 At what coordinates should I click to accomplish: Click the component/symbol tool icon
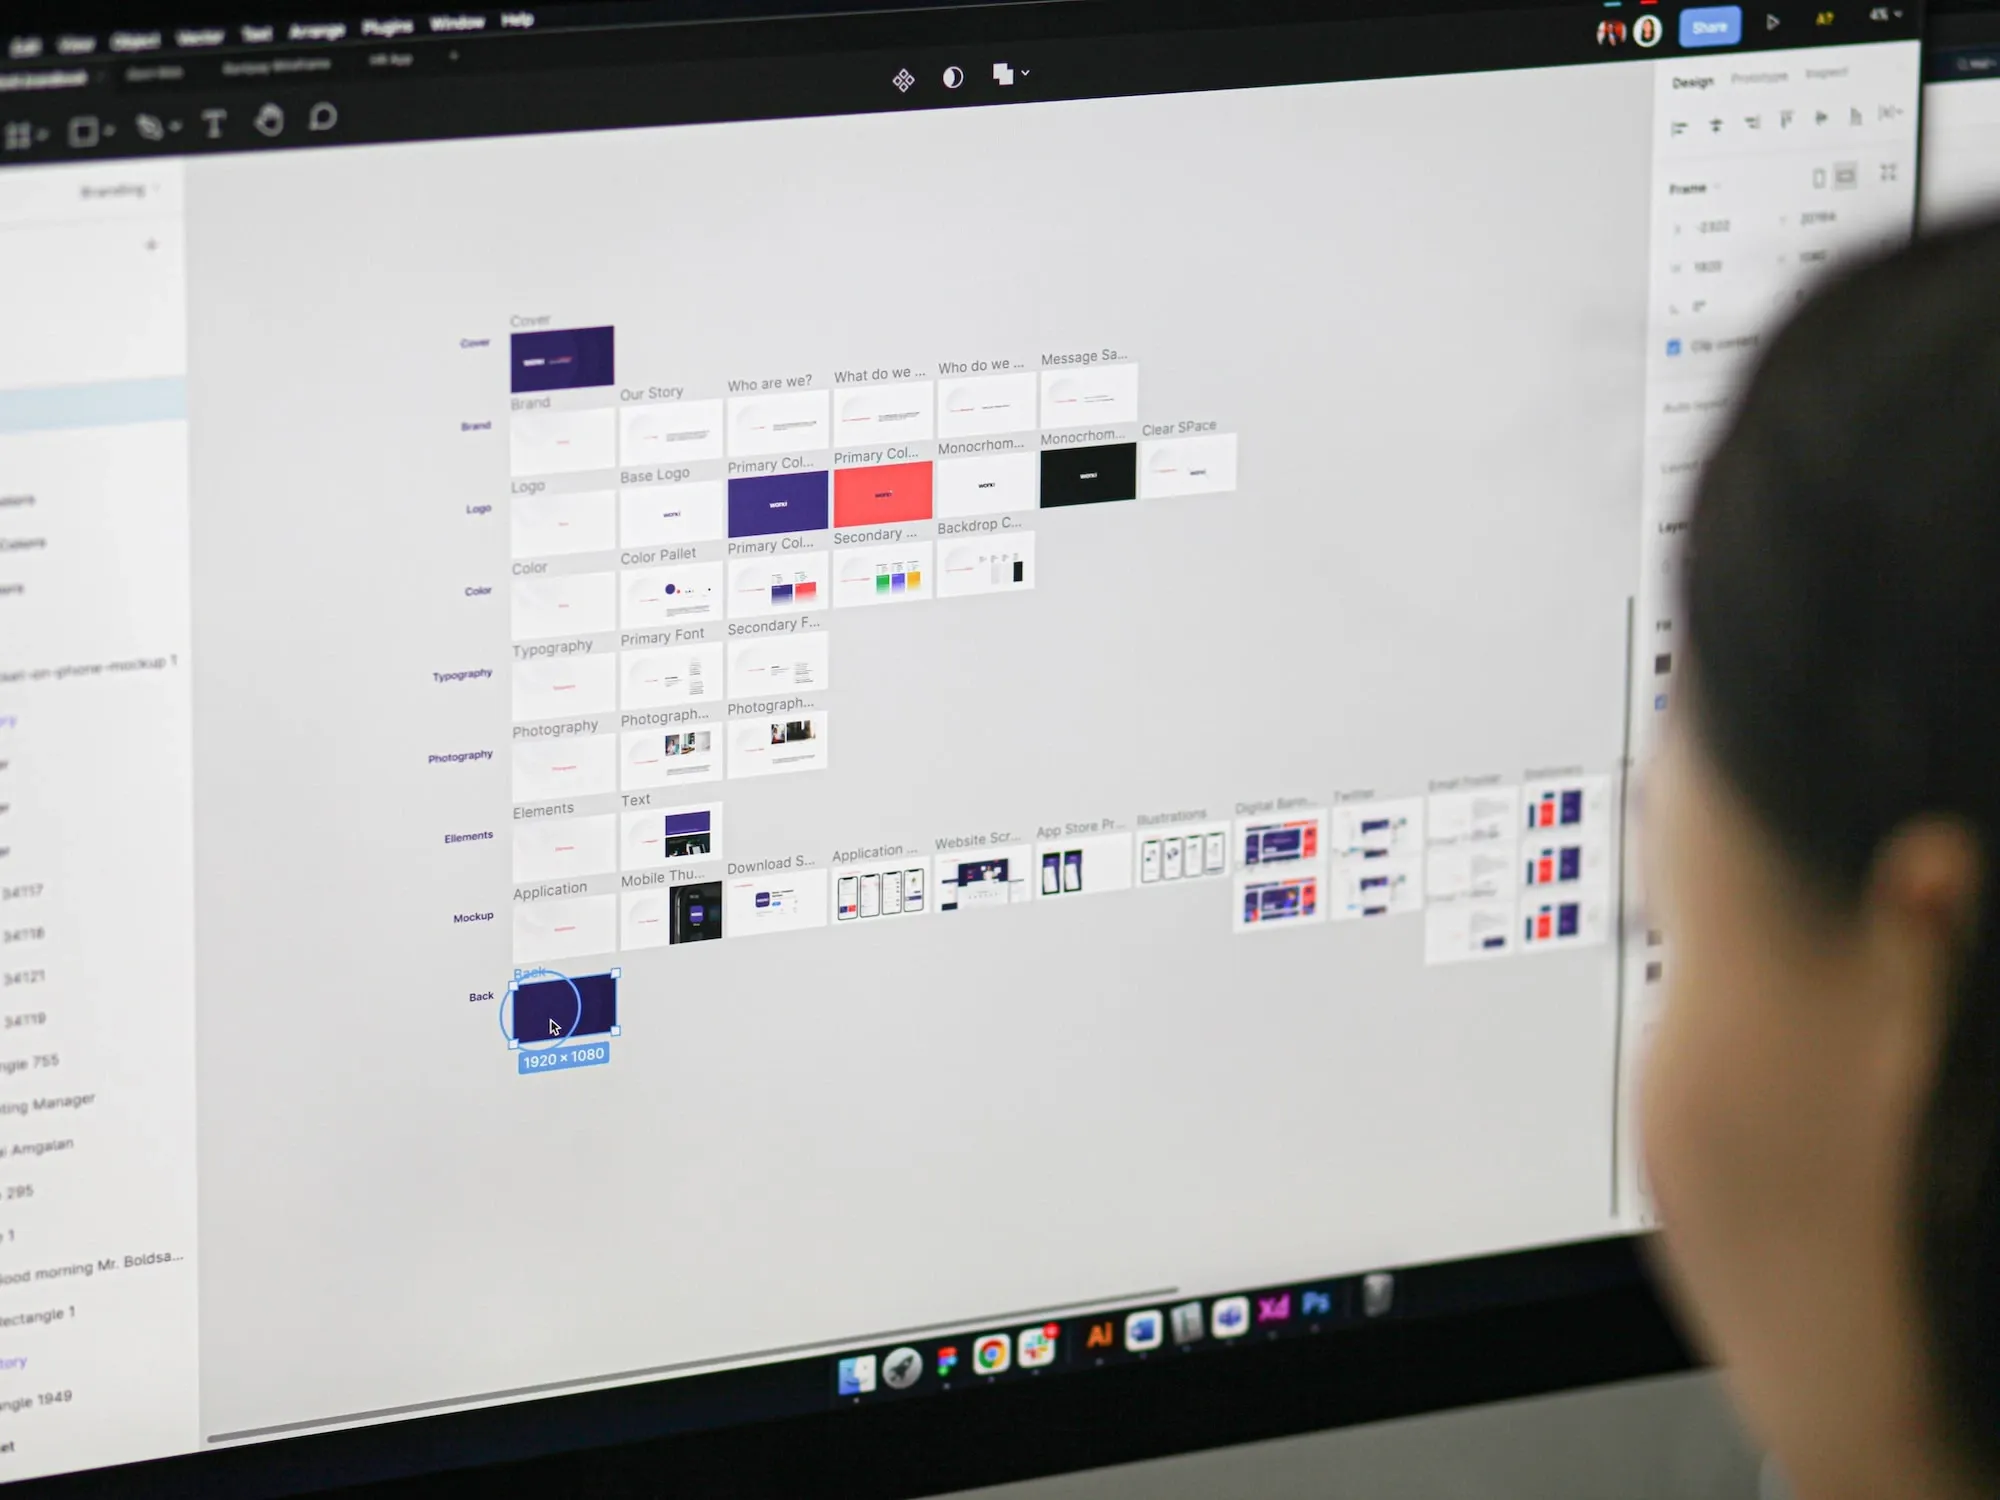coord(902,76)
